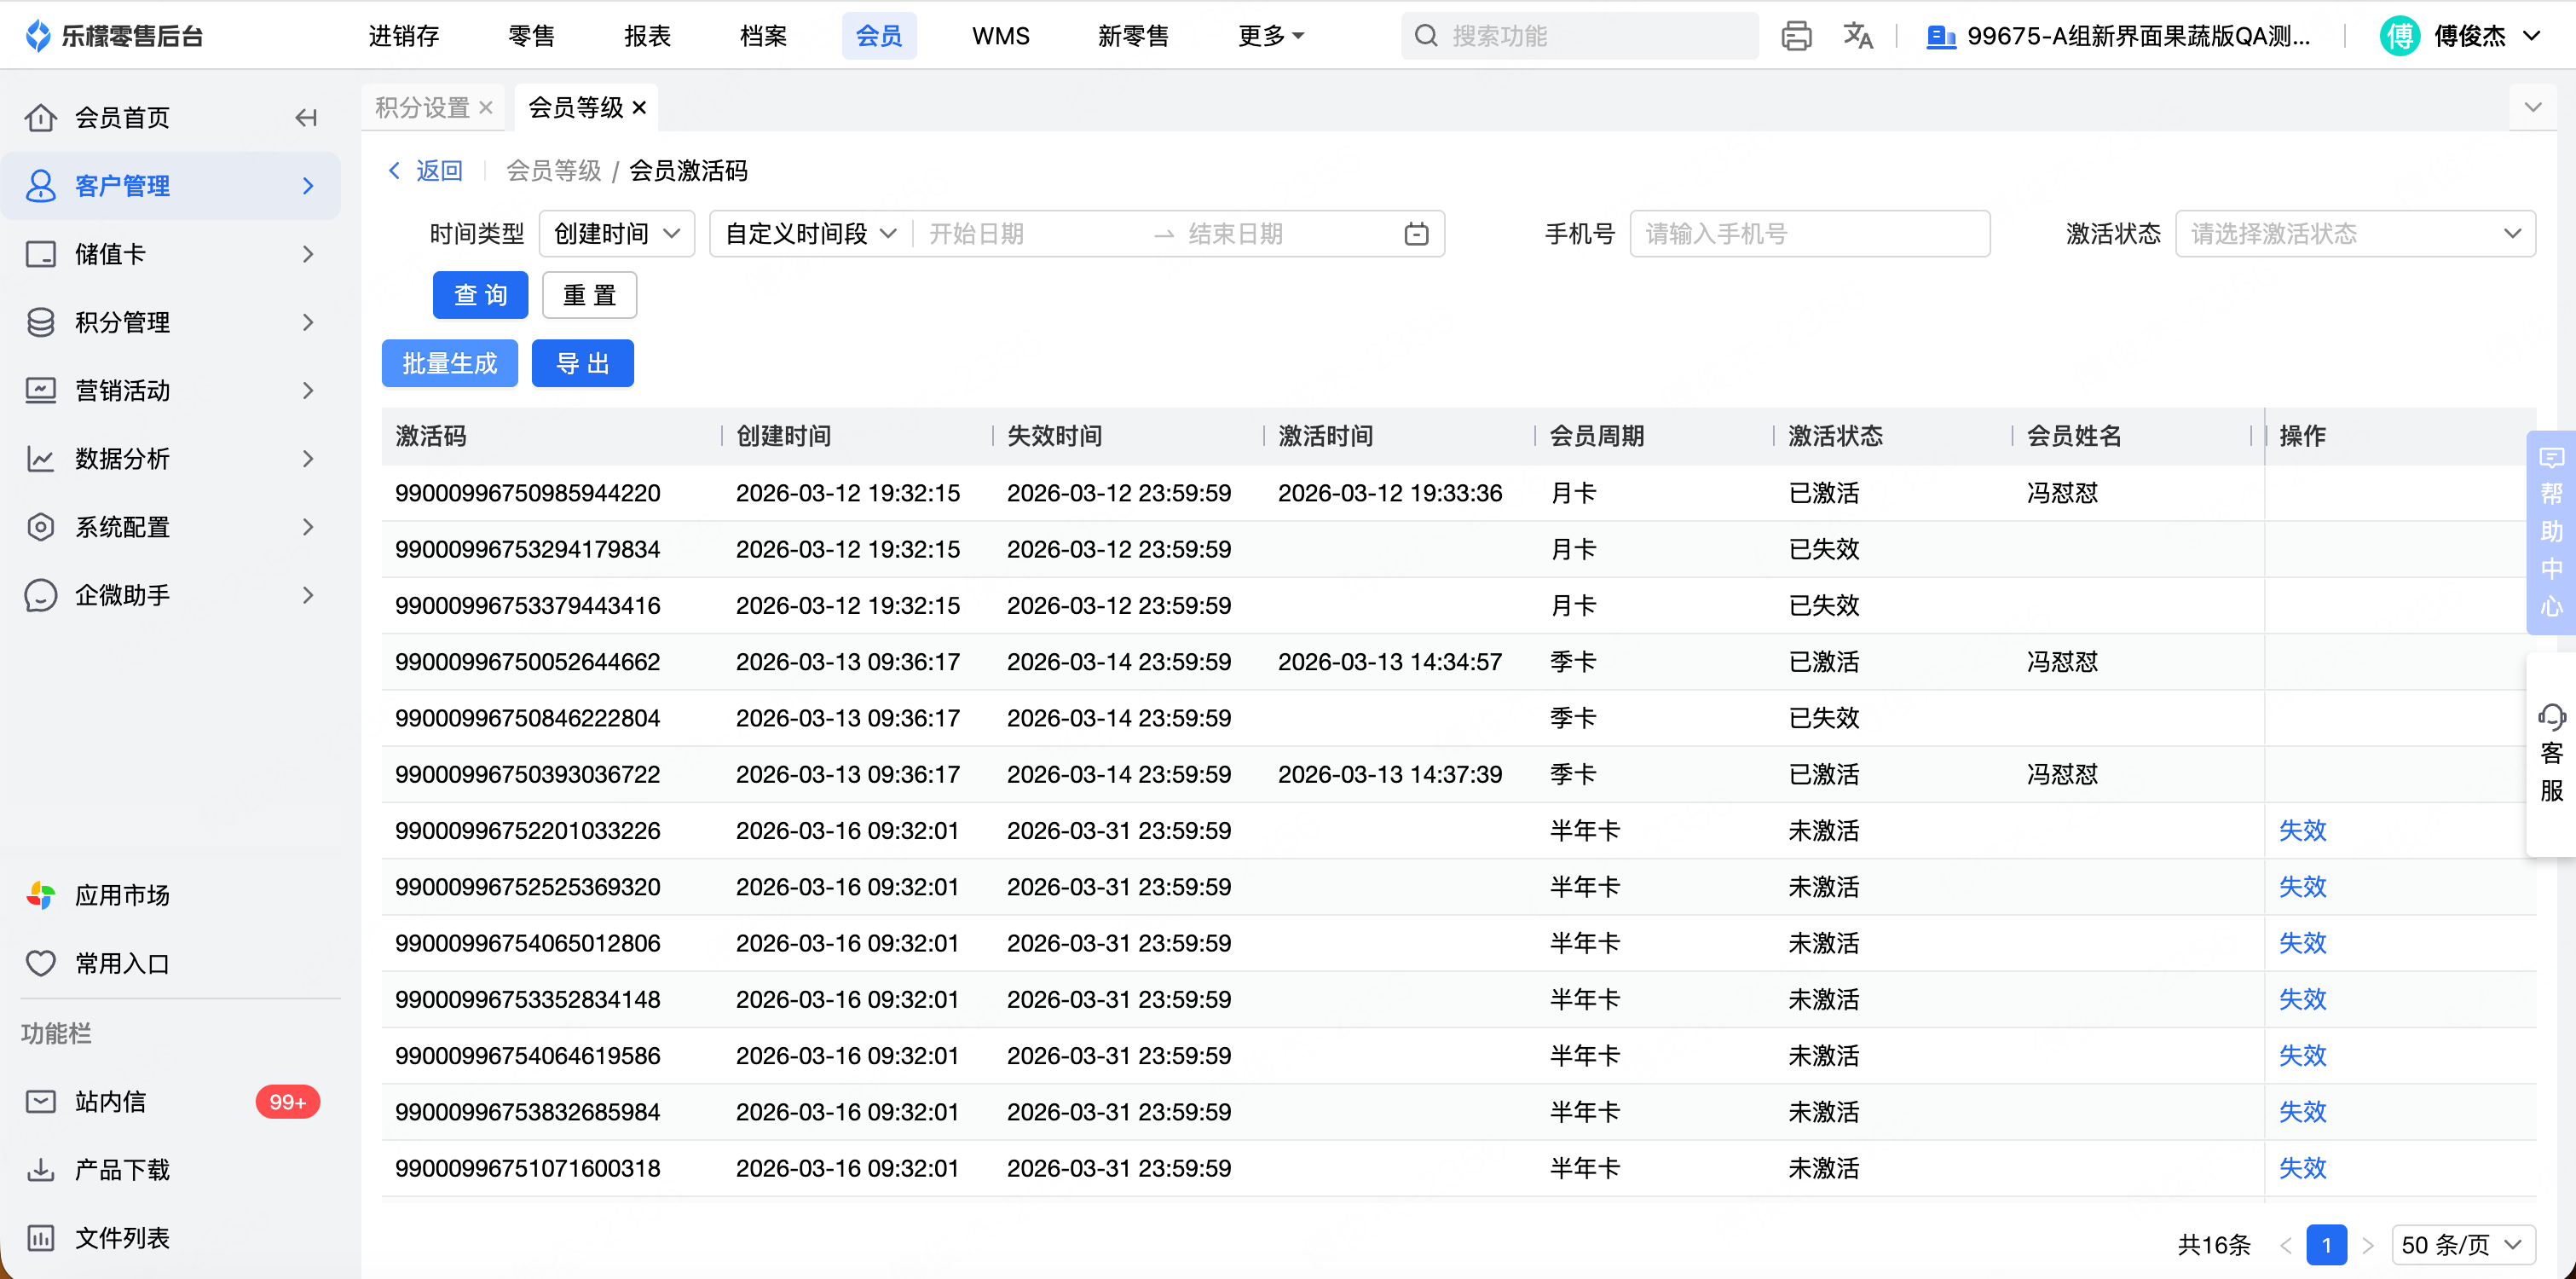
Task: Click the 查询 search button
Action: pyautogui.click(x=480, y=295)
